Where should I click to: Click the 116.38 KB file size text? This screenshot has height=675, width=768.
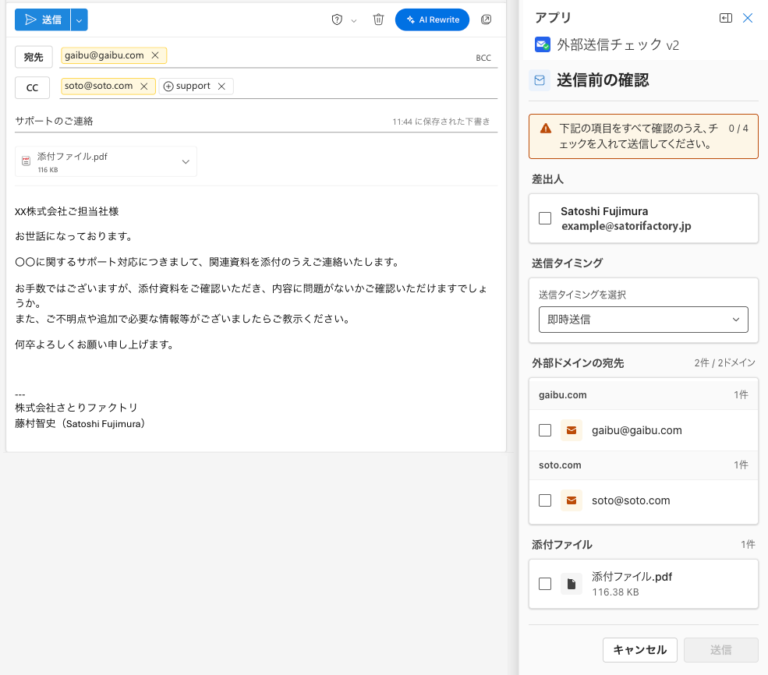click(615, 592)
